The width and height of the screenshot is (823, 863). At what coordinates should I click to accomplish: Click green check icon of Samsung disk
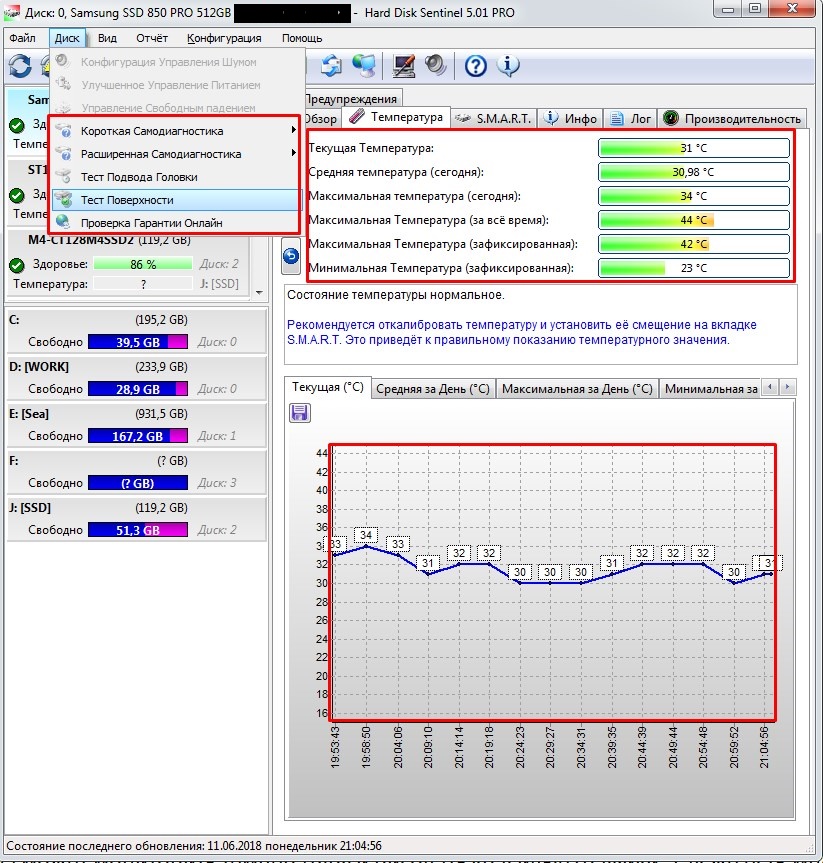(x=17, y=125)
